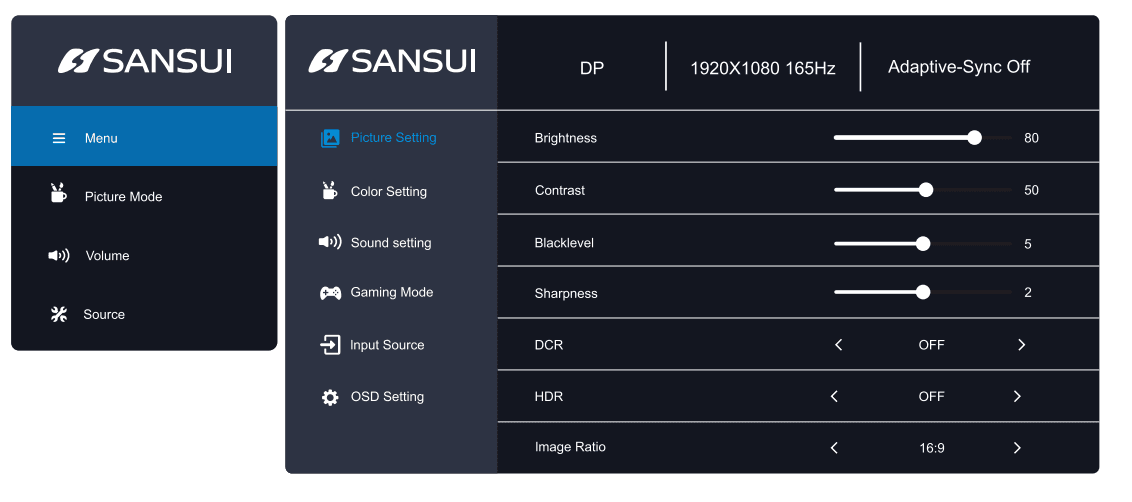This screenshot has width=1132, height=502.
Task: Click the Image Ratio label
Action: (570, 447)
